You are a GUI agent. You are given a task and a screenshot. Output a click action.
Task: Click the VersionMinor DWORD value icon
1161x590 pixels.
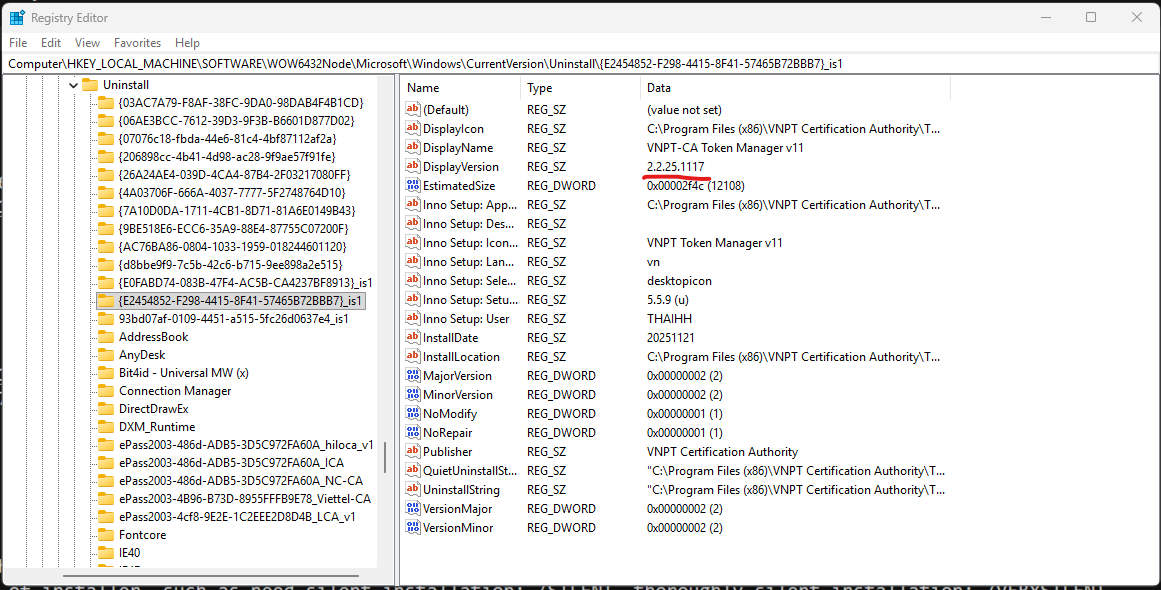coord(412,528)
